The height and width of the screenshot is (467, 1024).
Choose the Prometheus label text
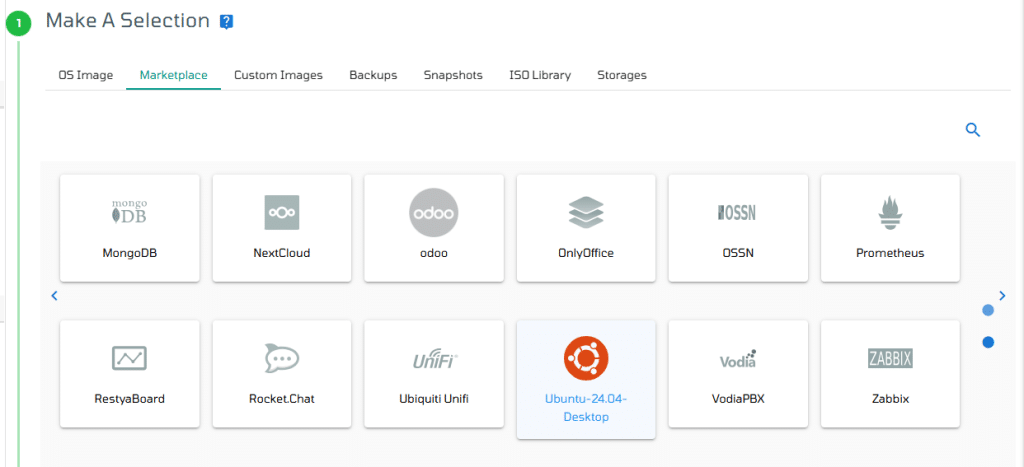pos(890,253)
